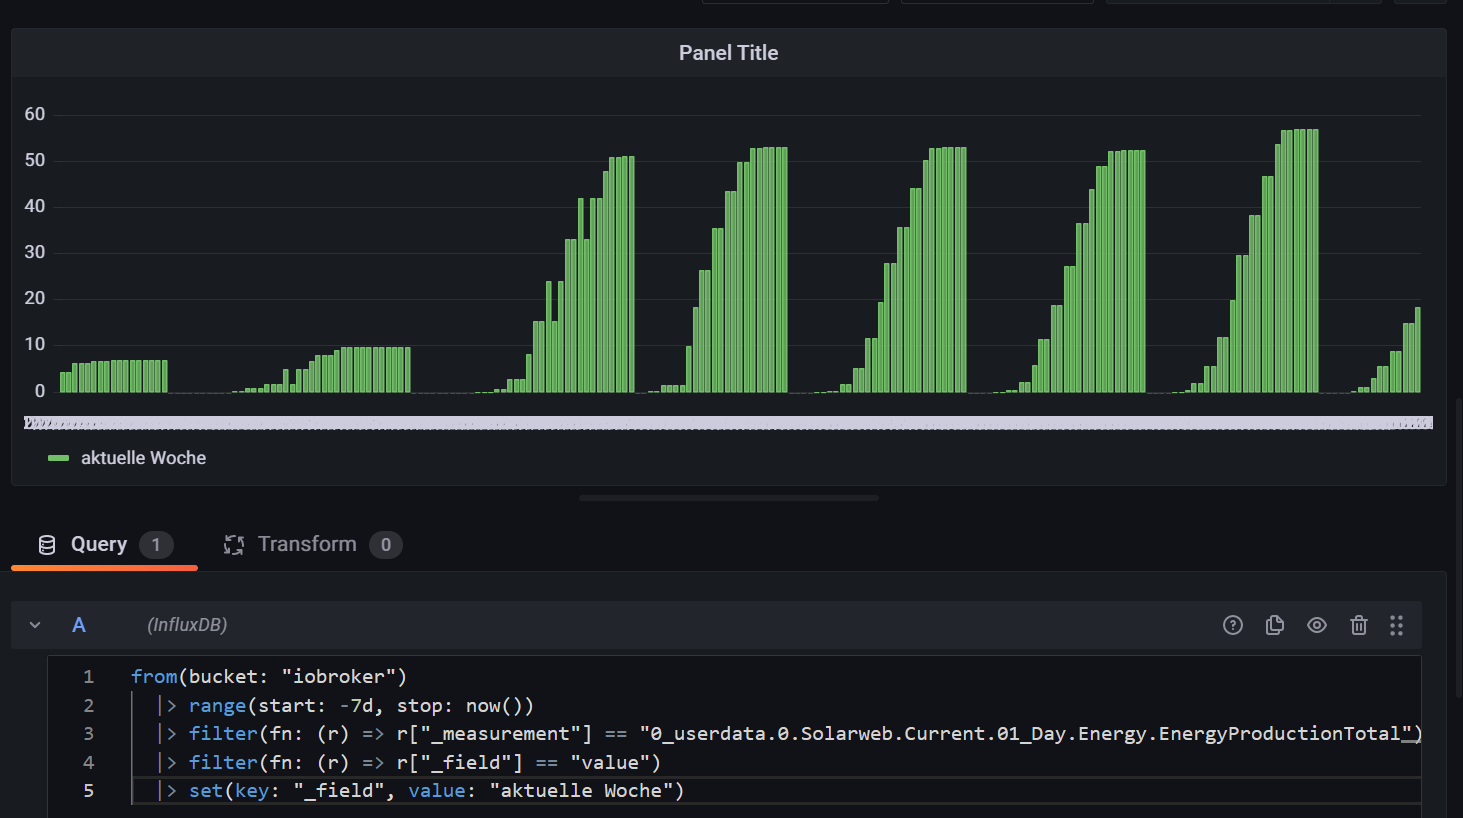Click line number 5 in editor gutter
Image resolution: width=1463 pixels, height=818 pixels.
pyautogui.click(x=89, y=791)
